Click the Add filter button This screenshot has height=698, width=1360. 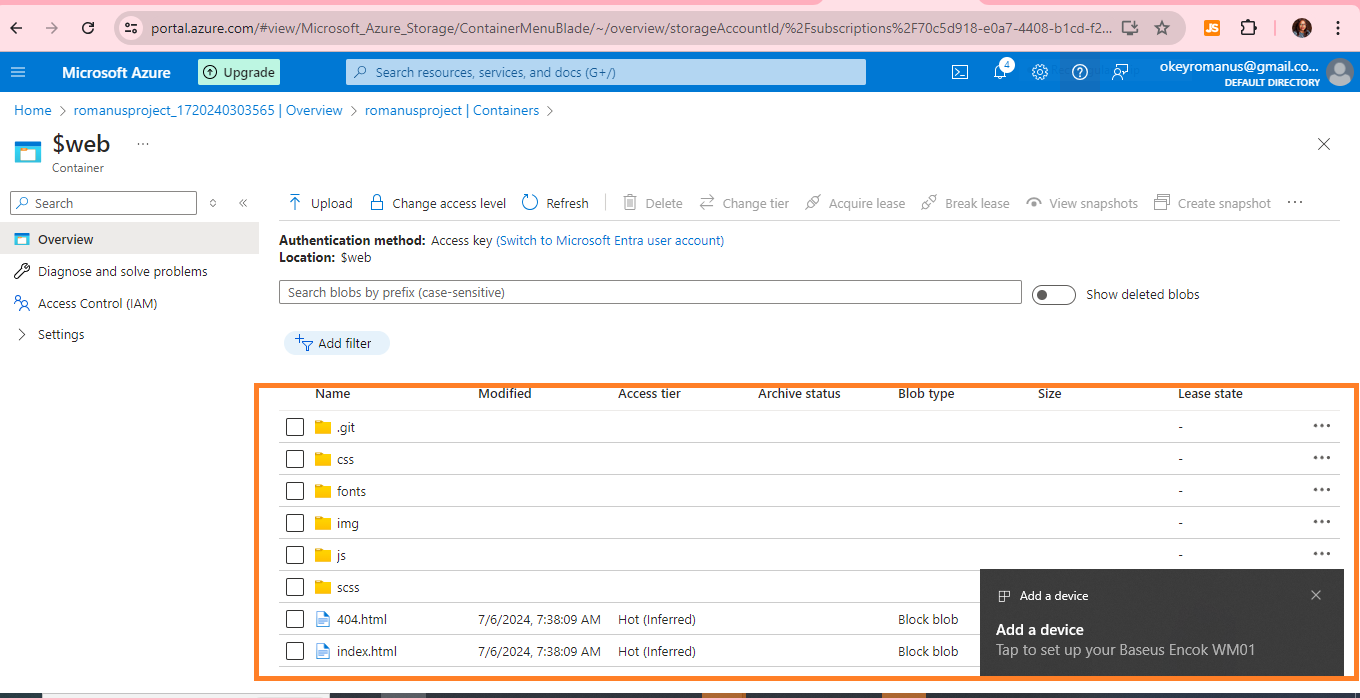click(337, 343)
